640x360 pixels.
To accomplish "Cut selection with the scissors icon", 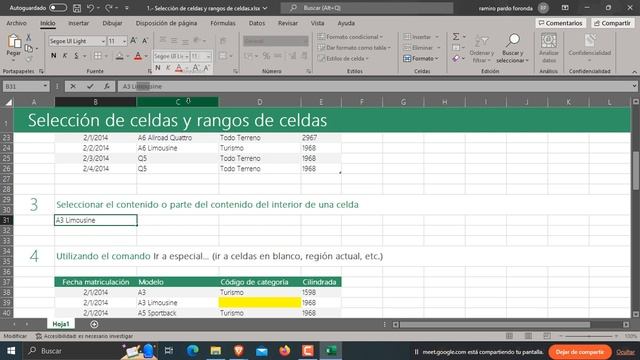I will [29, 38].
